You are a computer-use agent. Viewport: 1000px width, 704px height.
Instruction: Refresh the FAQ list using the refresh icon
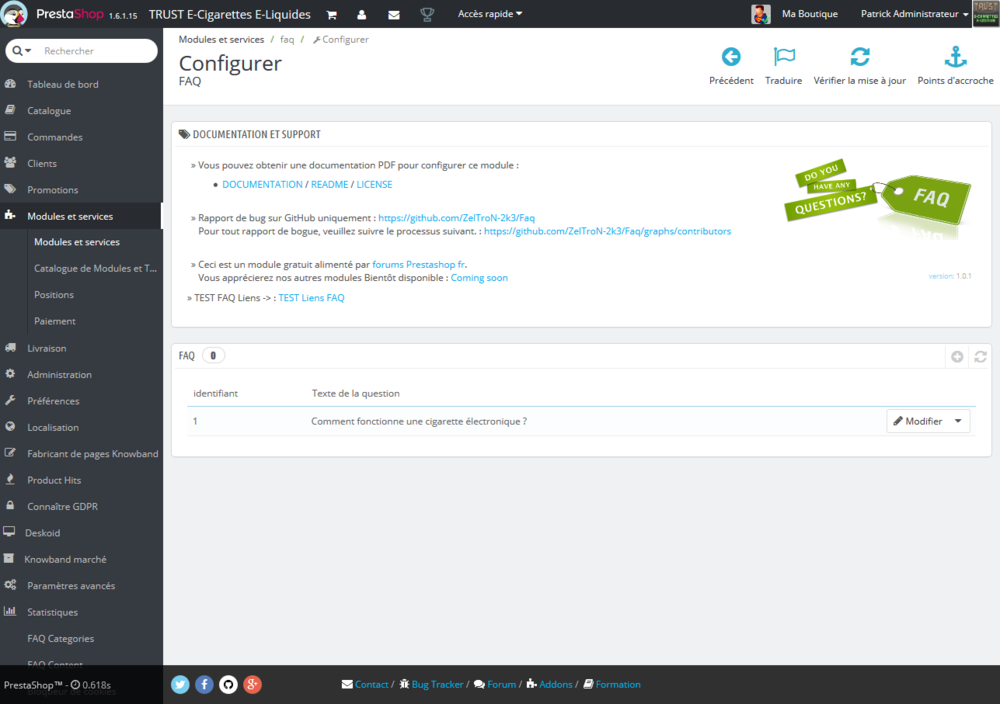pos(980,355)
